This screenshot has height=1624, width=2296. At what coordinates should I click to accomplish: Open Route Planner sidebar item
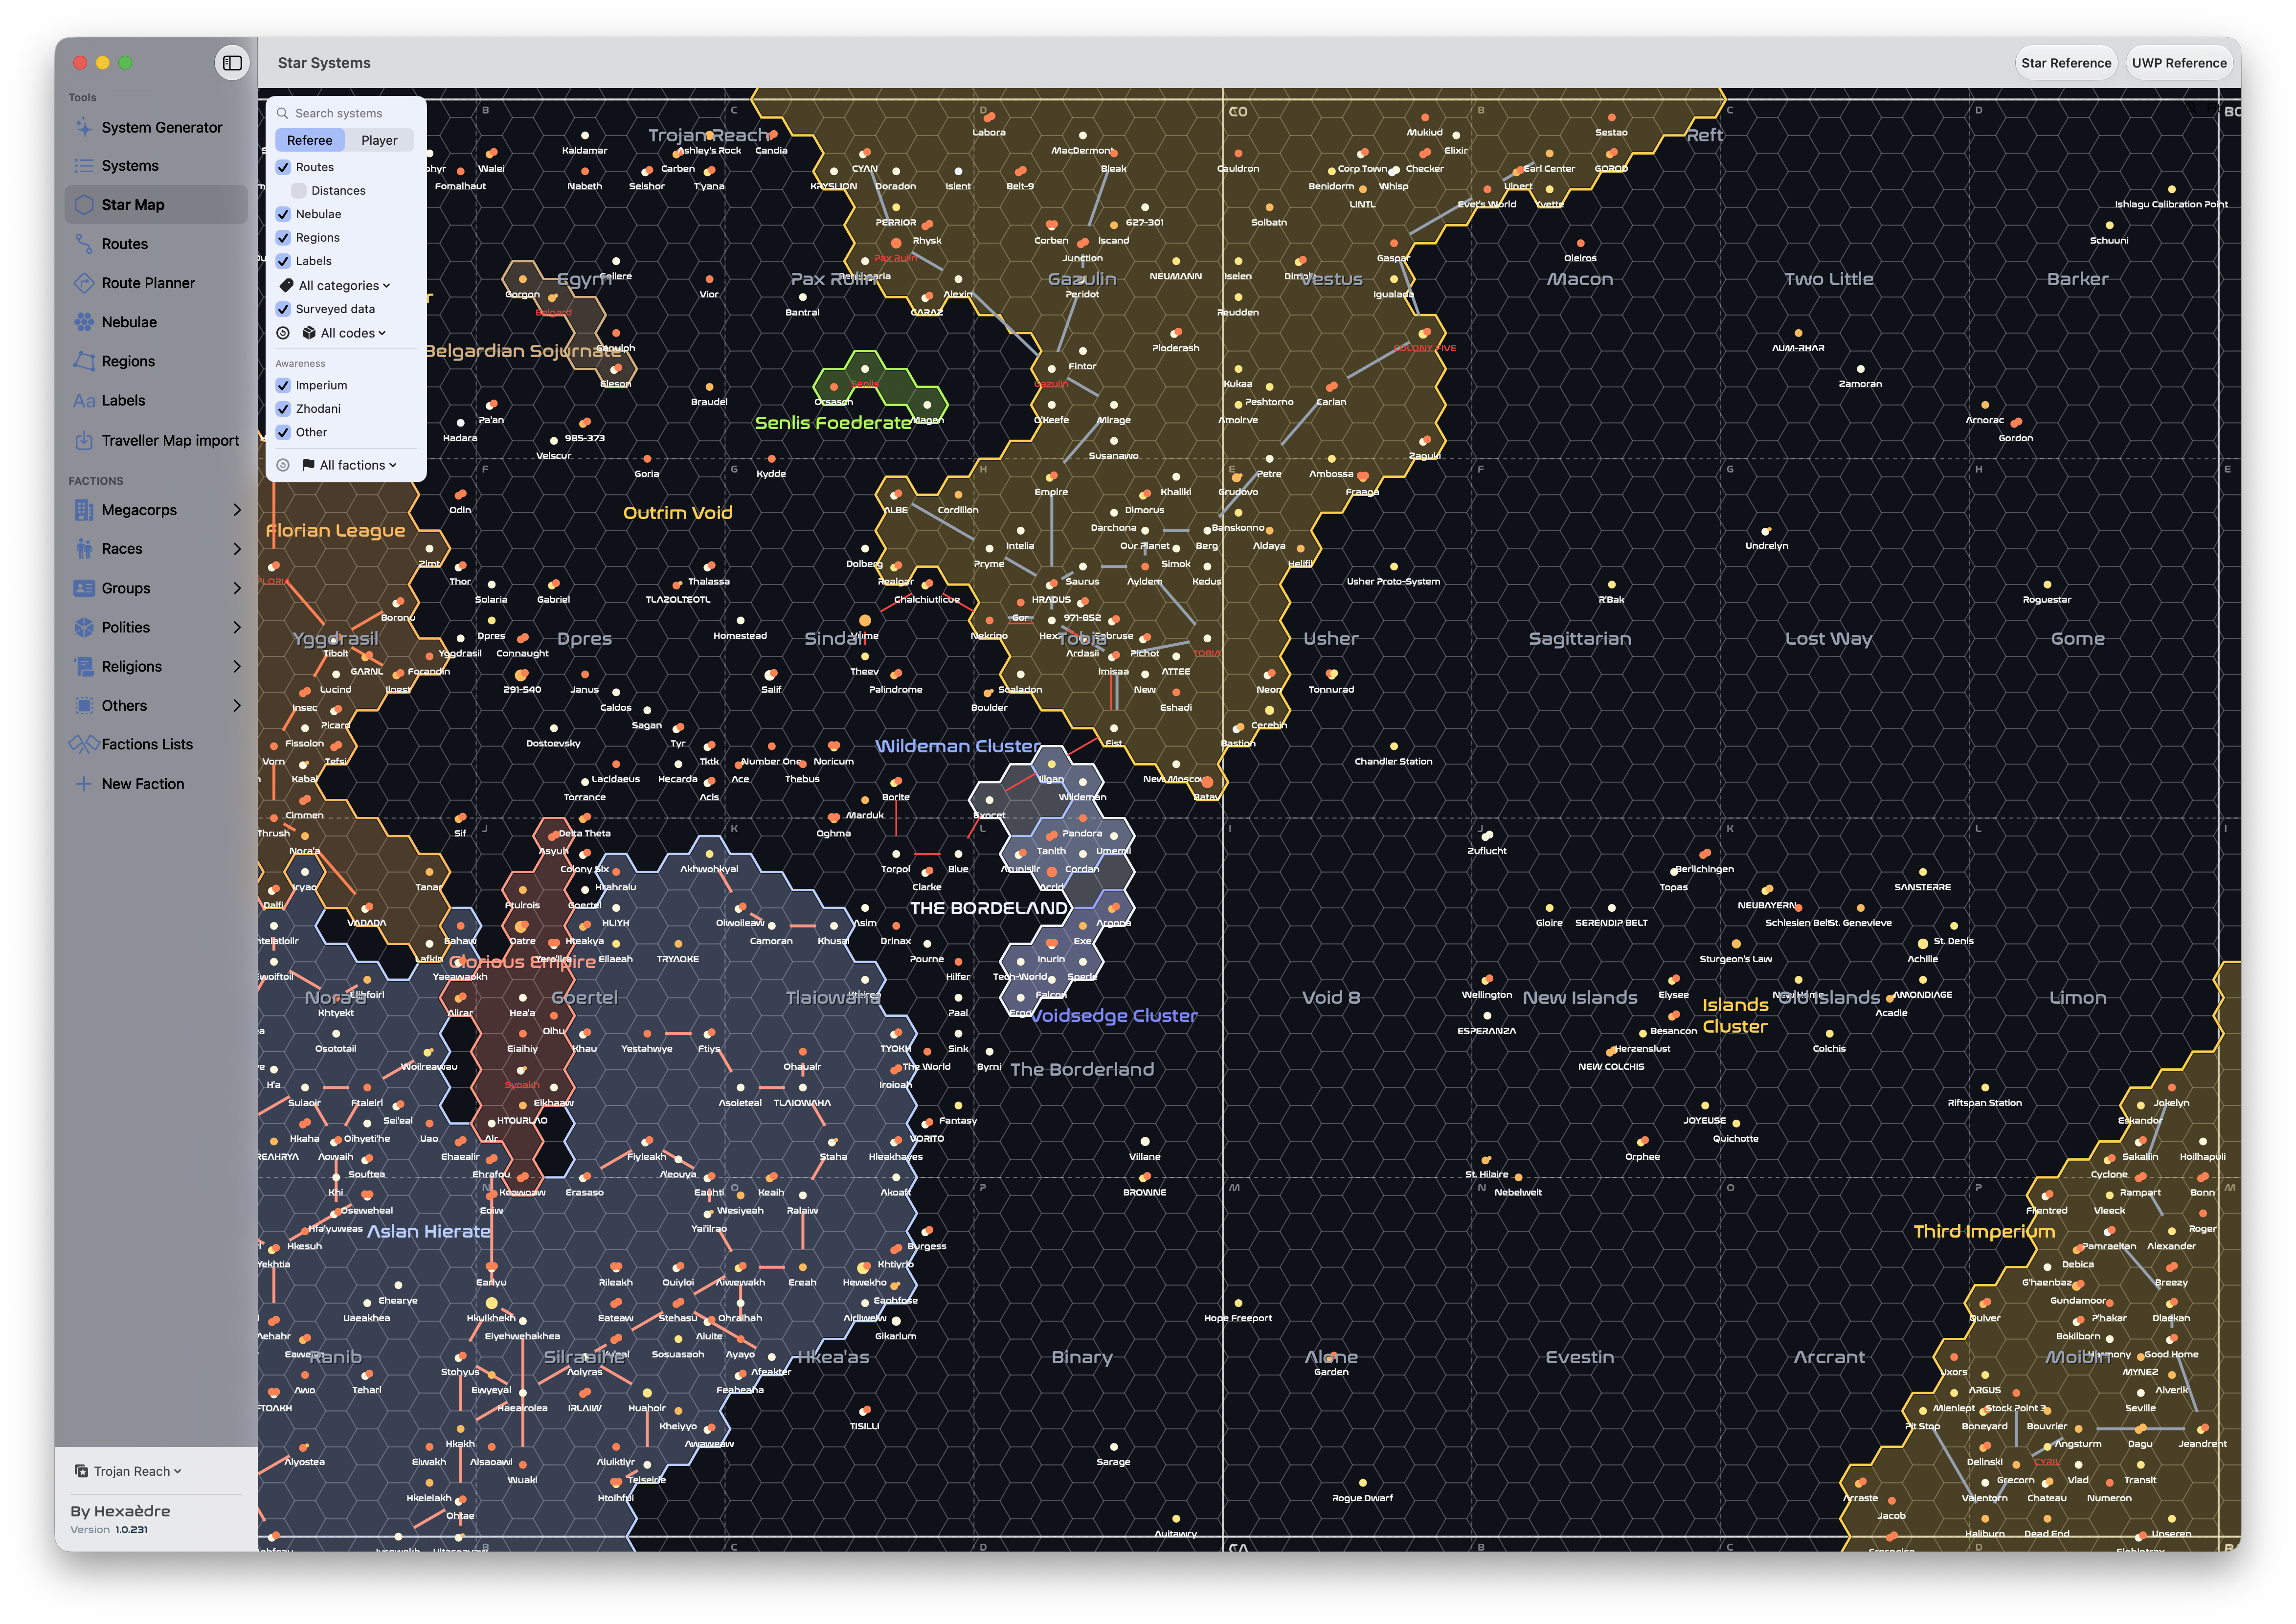(x=156, y=283)
